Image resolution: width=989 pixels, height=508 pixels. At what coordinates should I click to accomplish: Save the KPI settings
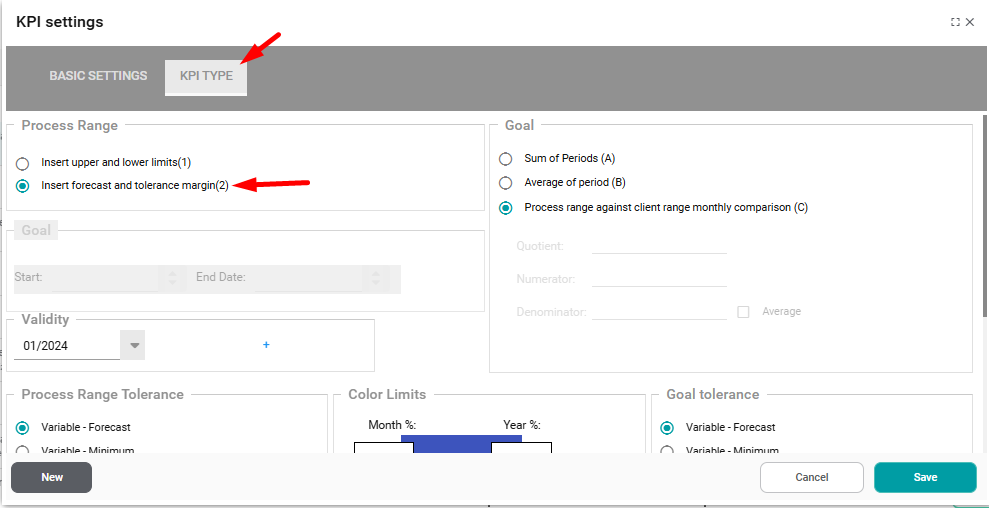(x=925, y=478)
